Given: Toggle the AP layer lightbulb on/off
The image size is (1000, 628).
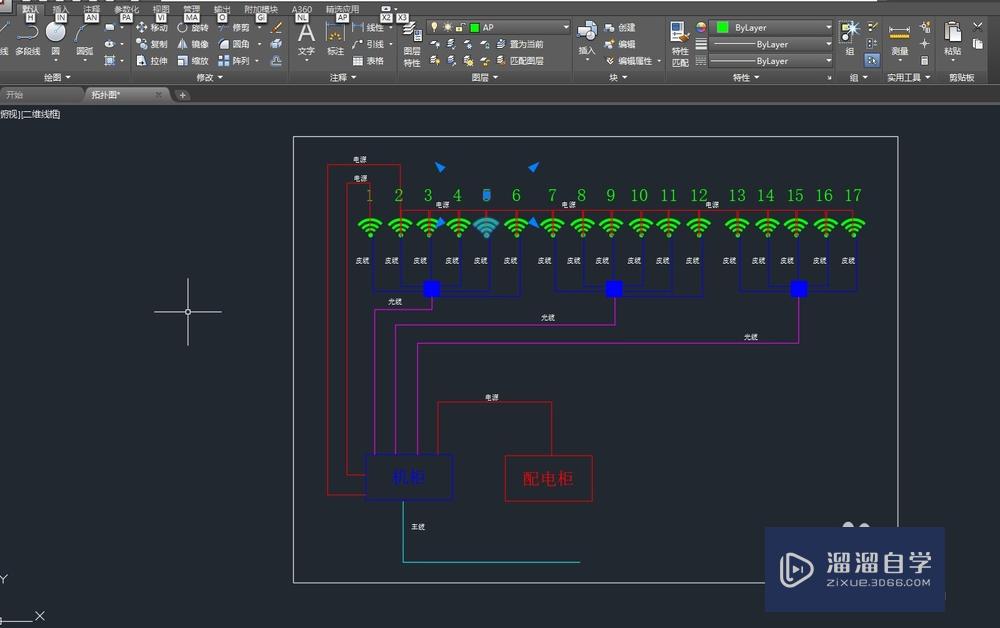Looking at the screenshot, I should (x=434, y=27).
